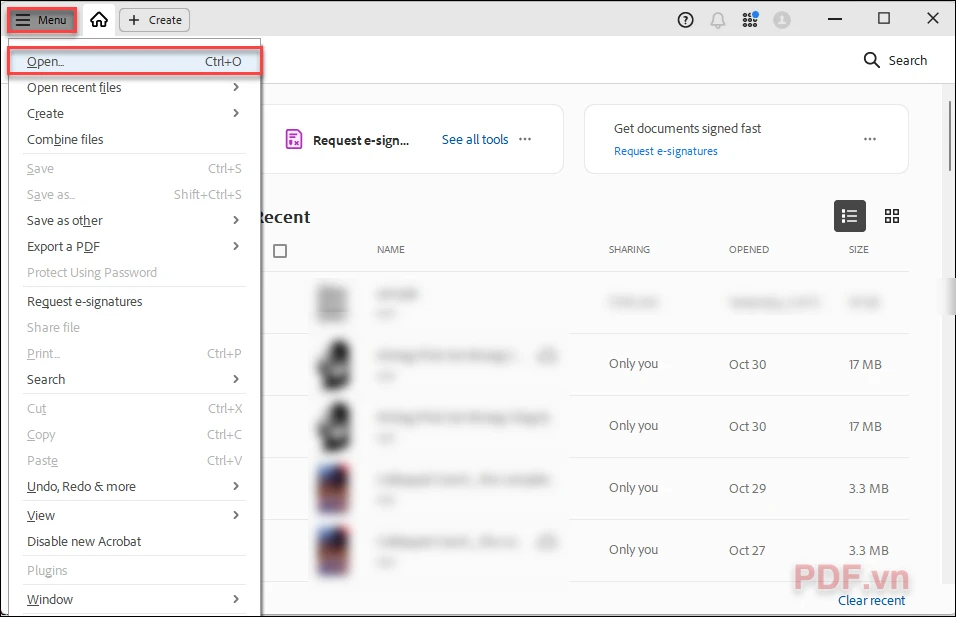The image size is (956, 617).
Task: Open the notifications bell icon
Action: point(718,20)
